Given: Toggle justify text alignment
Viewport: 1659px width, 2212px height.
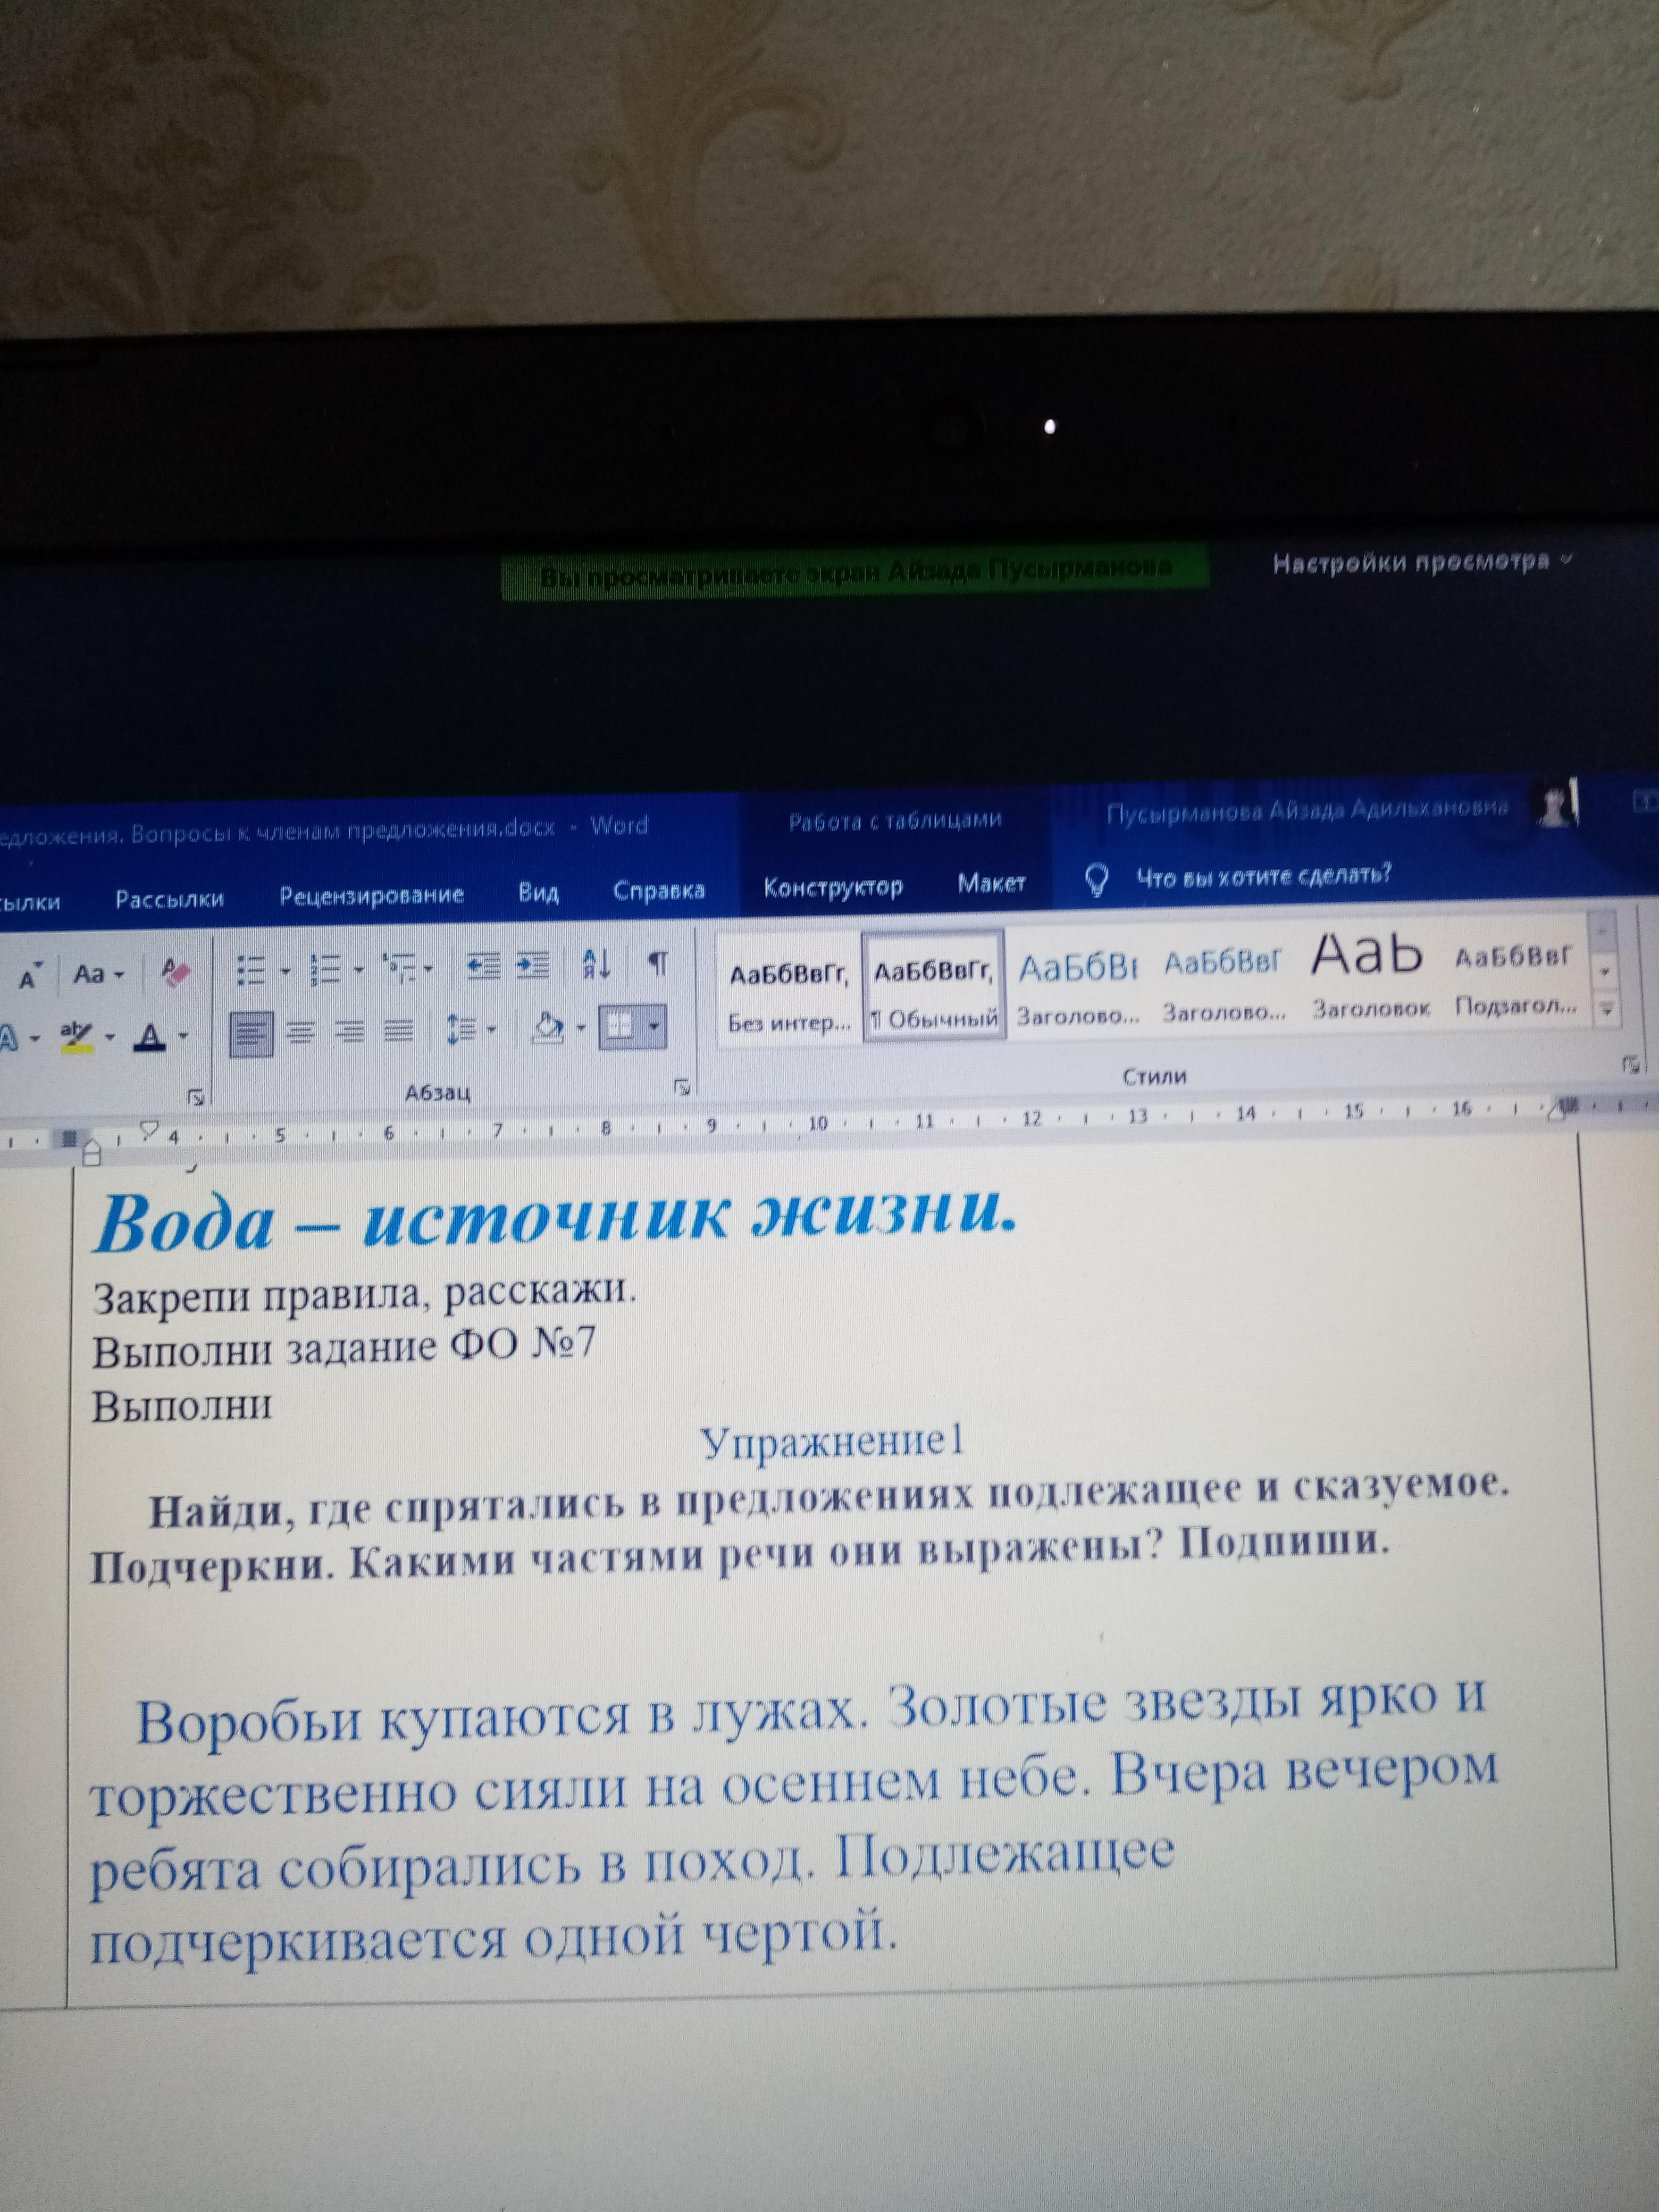Looking at the screenshot, I should tap(399, 1030).
